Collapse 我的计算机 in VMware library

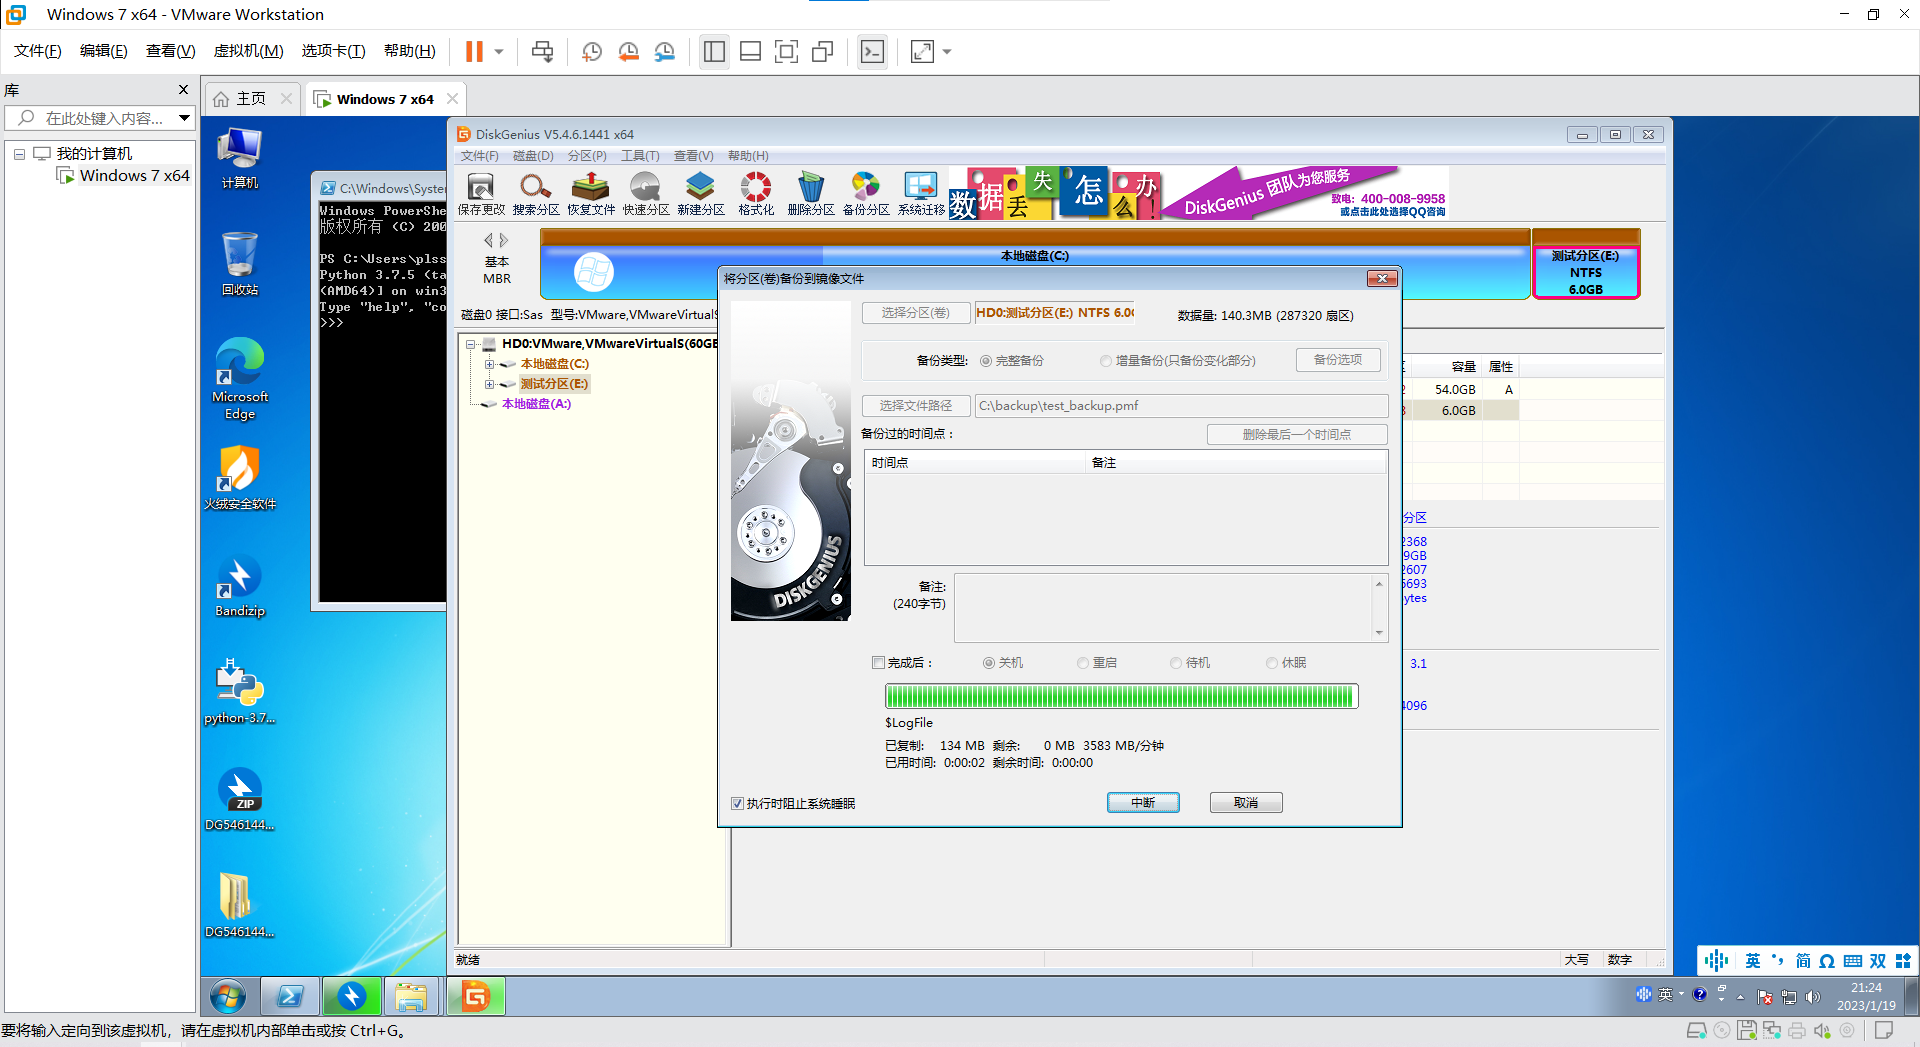point(19,154)
